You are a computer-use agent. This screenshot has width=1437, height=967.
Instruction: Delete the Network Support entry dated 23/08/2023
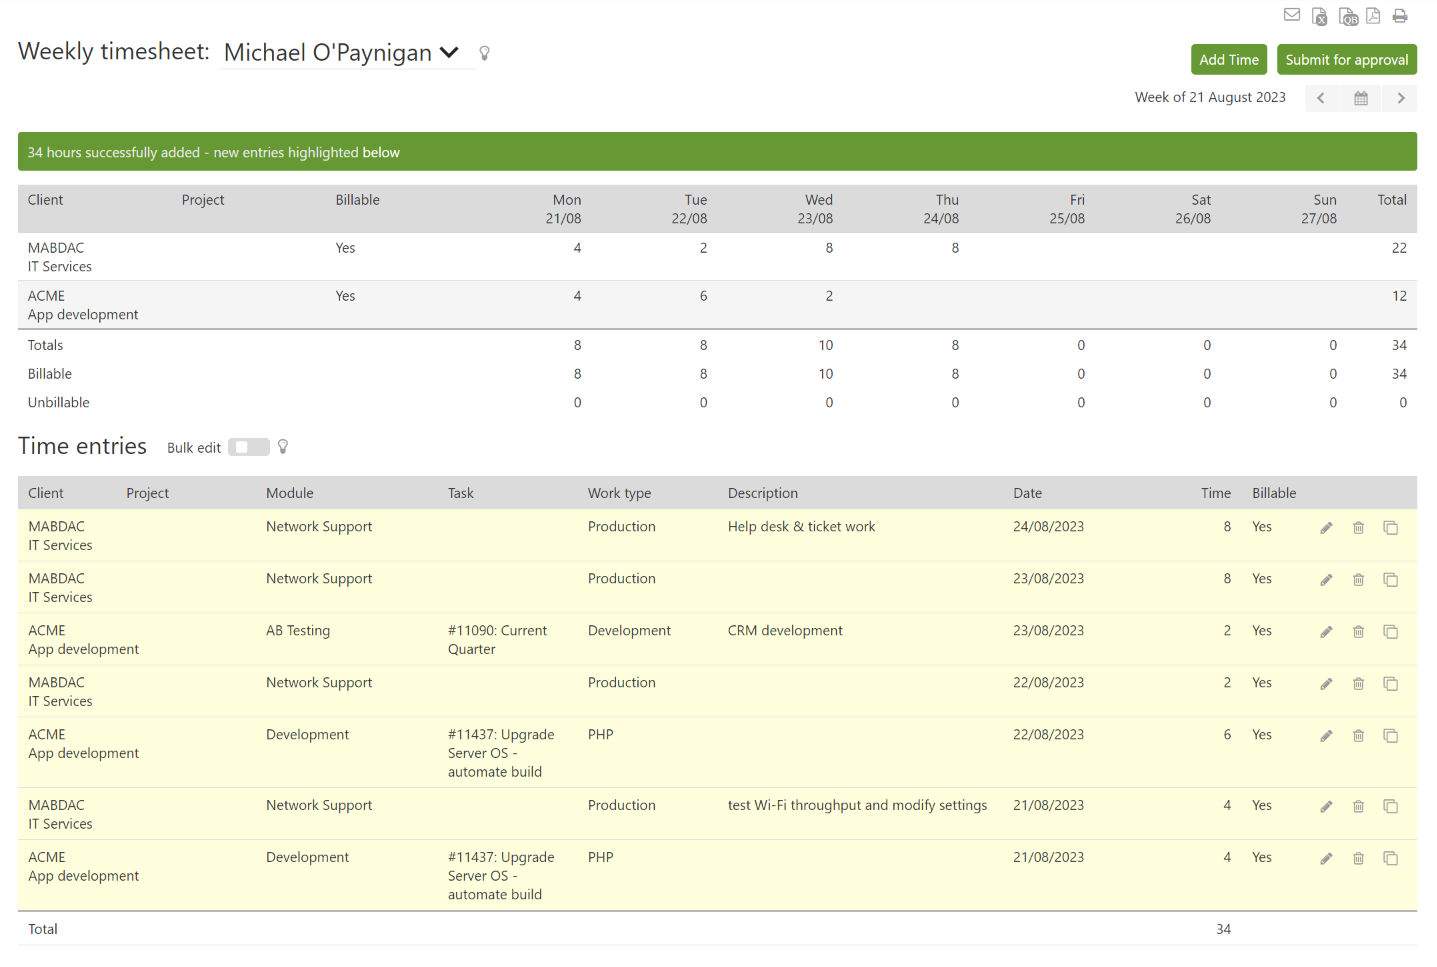tap(1358, 579)
